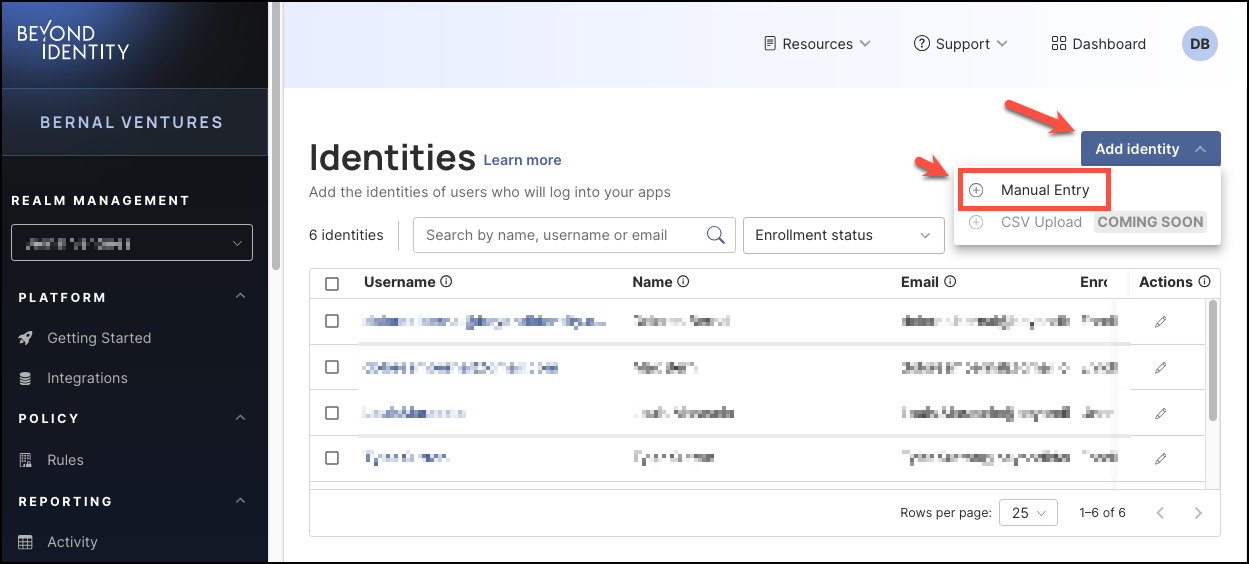Open Rules in sidebar

pos(65,460)
